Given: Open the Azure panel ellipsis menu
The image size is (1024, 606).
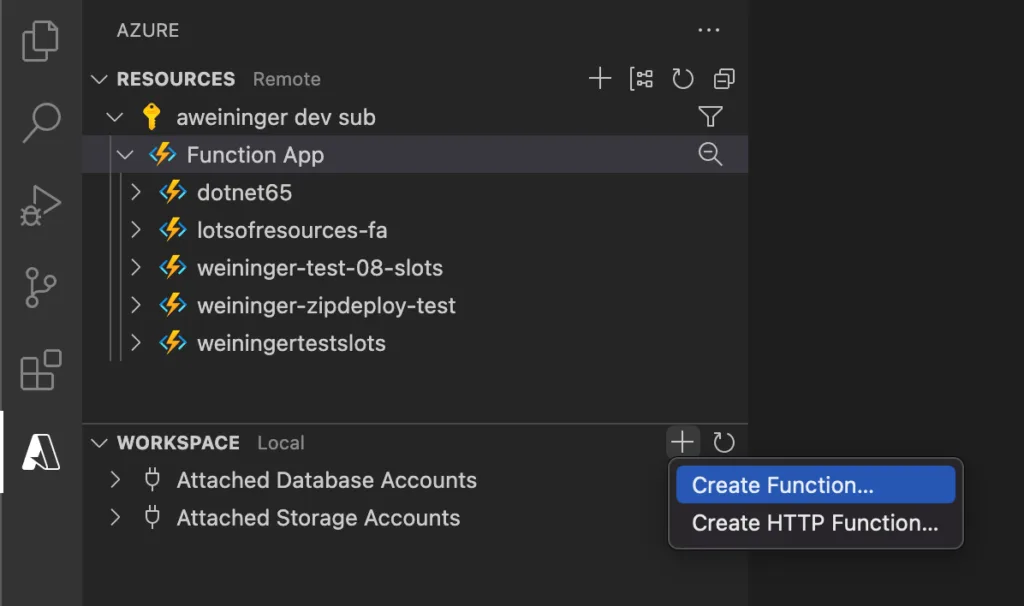Looking at the screenshot, I should pos(709,31).
